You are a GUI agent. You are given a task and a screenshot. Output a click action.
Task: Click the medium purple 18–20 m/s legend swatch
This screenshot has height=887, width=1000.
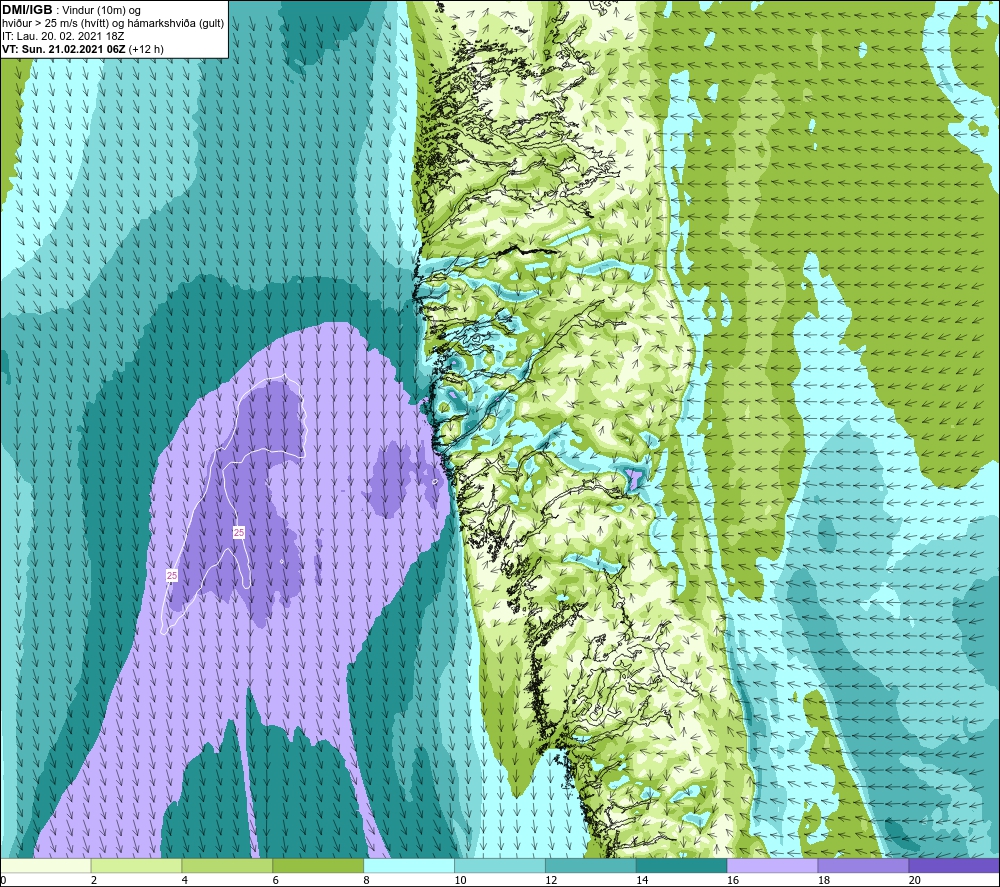pos(864,866)
